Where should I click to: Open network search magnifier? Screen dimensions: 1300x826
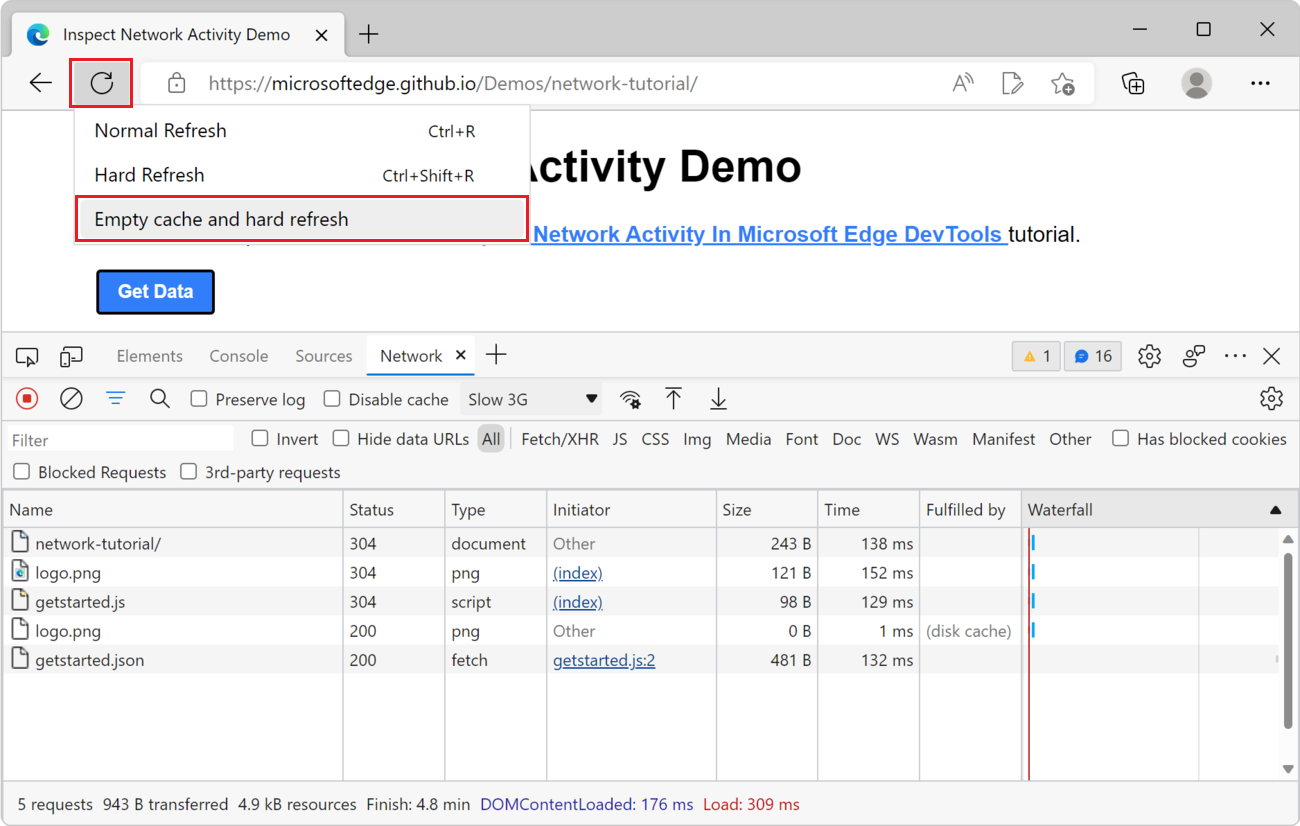(160, 399)
